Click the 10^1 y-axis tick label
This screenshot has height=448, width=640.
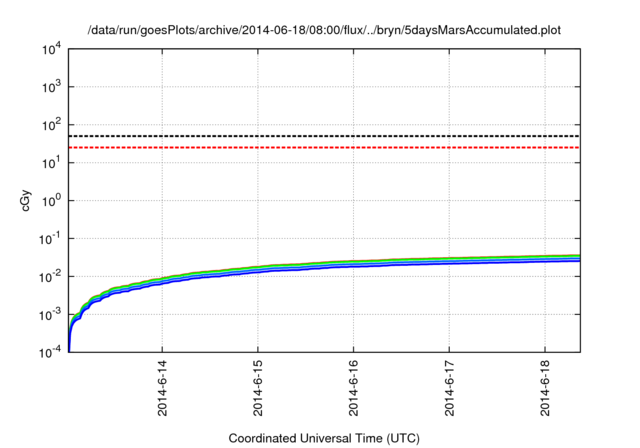[51, 163]
